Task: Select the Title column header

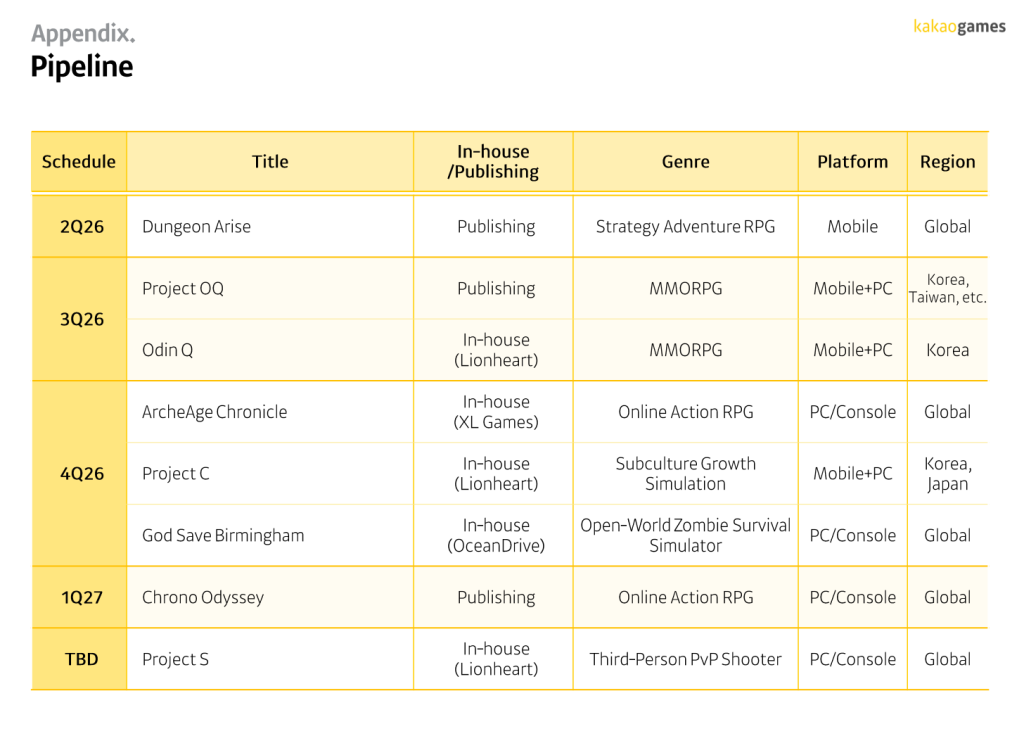Action: 270,162
